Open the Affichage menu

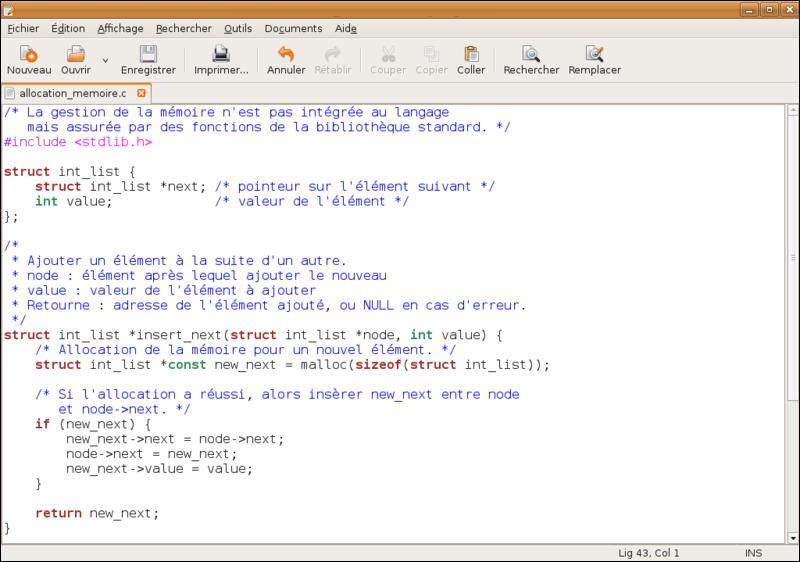click(x=120, y=29)
